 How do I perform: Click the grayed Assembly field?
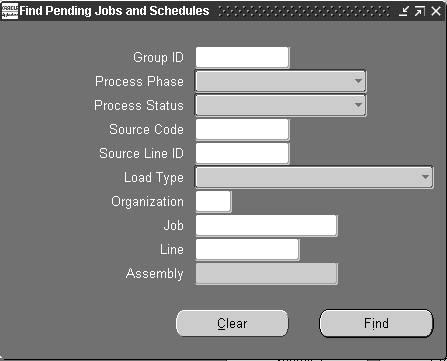[266, 273]
